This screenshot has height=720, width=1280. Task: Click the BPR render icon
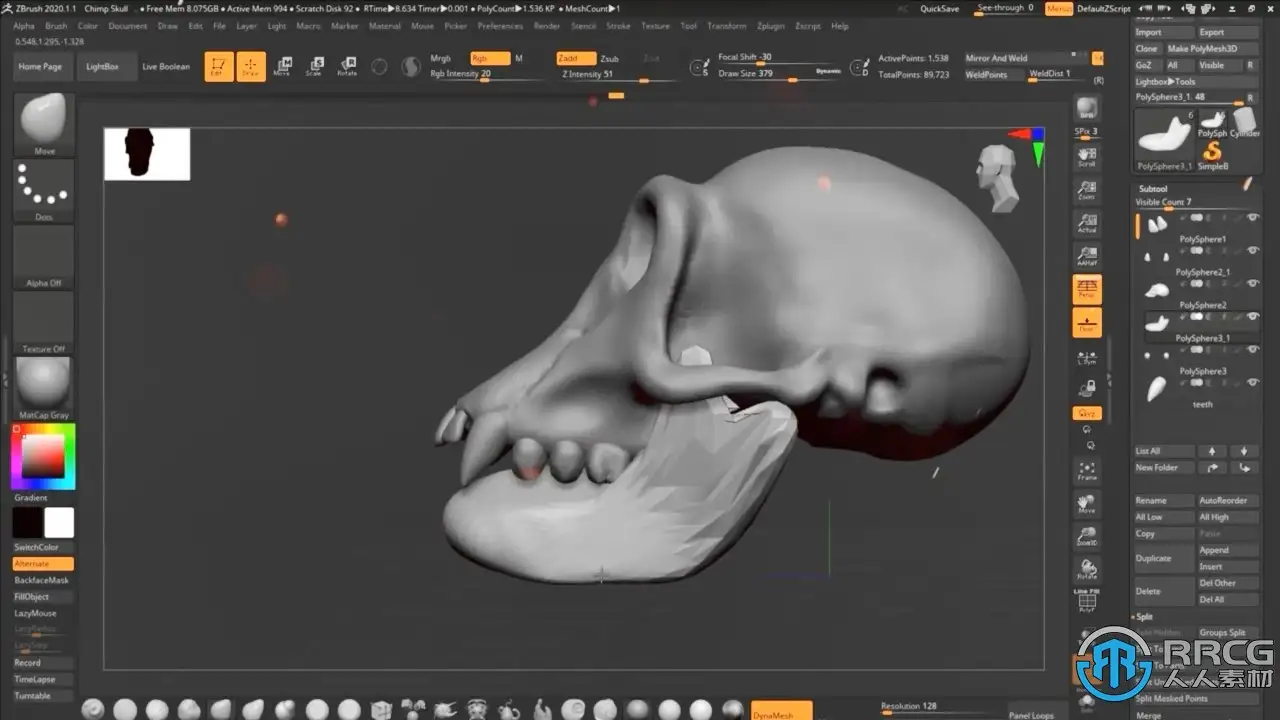[1087, 109]
